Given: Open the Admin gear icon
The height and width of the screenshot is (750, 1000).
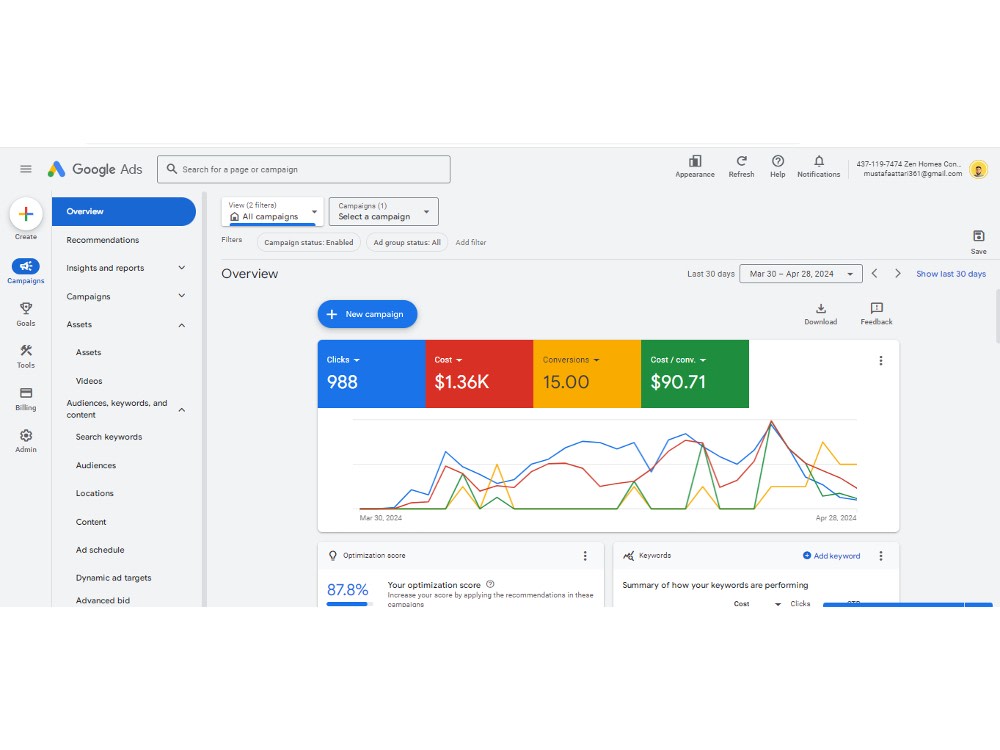Looking at the screenshot, I should point(26,436).
